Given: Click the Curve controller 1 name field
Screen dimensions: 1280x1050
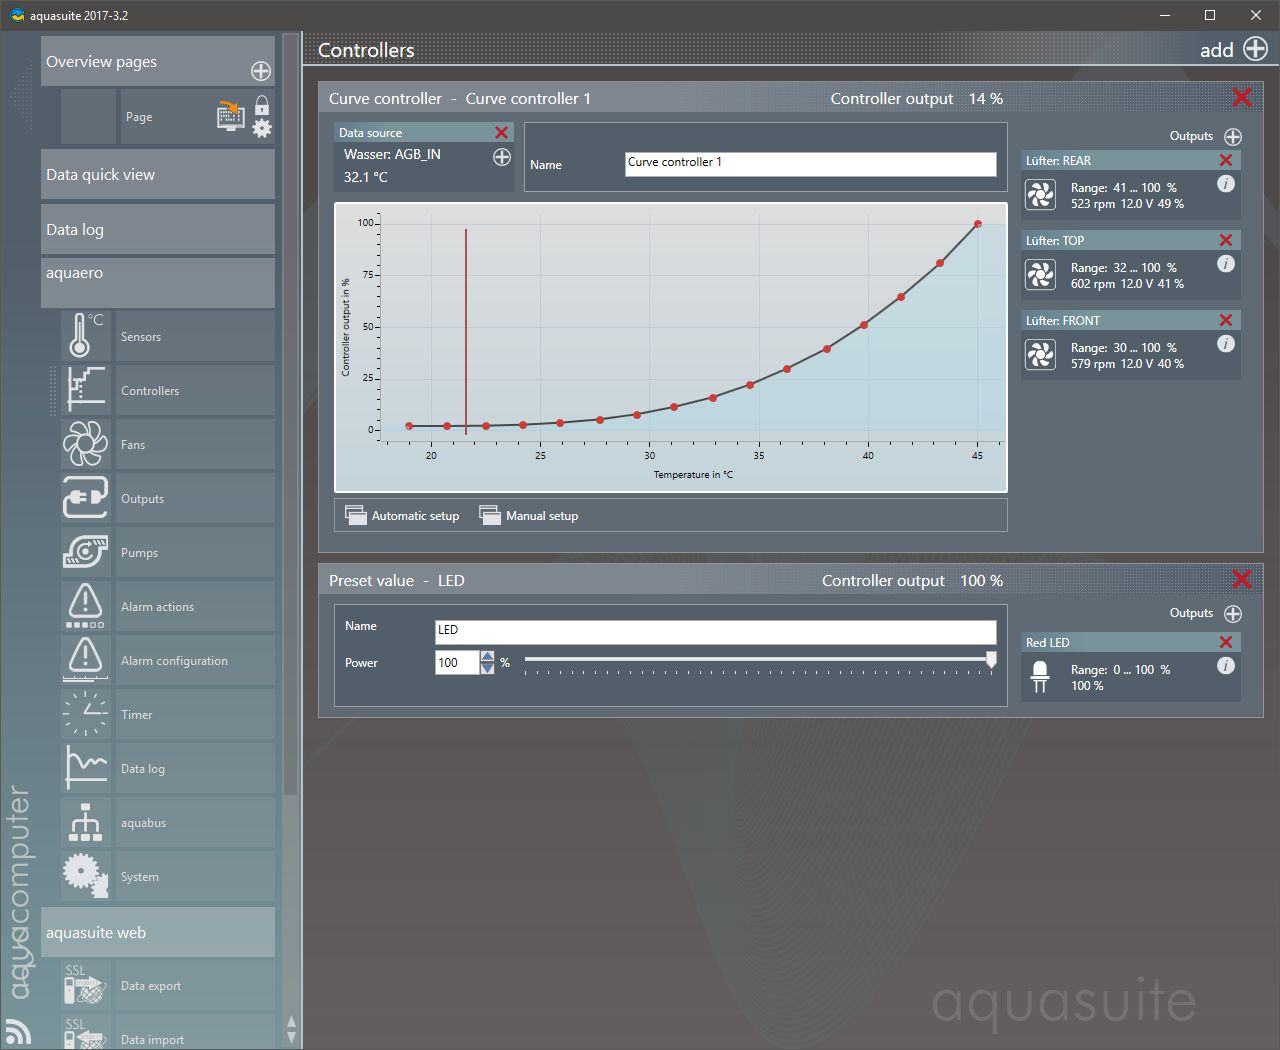Looking at the screenshot, I should pyautogui.click(x=811, y=164).
